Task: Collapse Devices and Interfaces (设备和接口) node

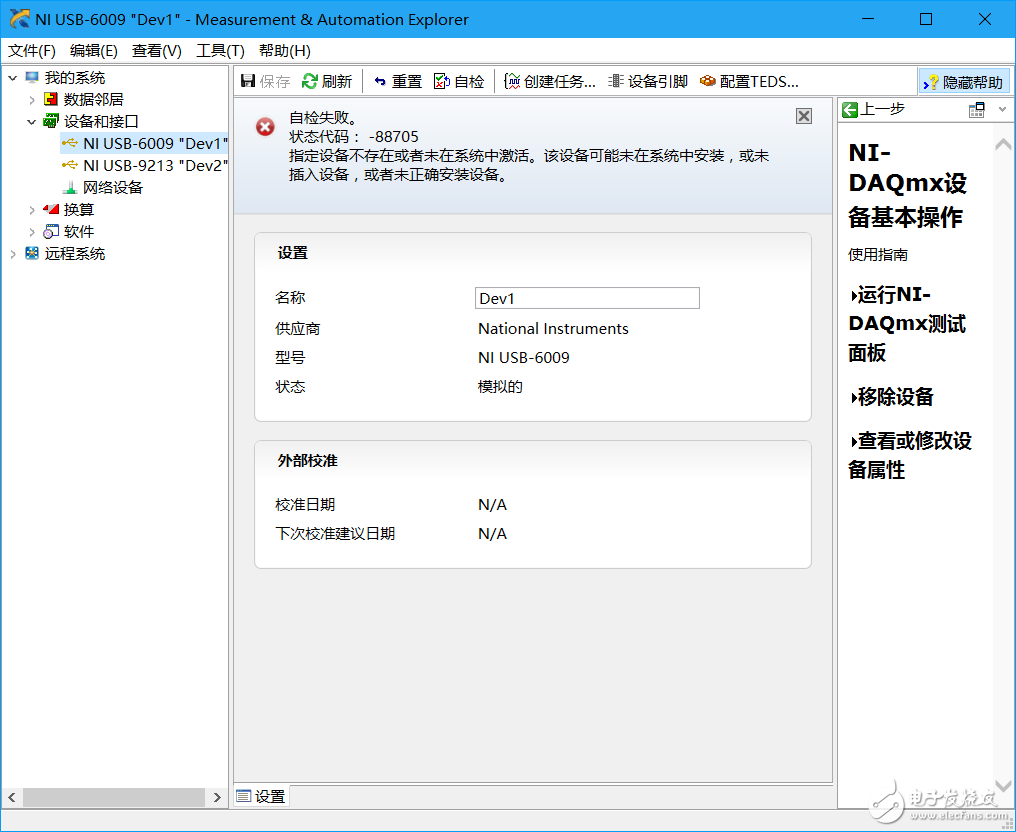Action: [x=31, y=122]
